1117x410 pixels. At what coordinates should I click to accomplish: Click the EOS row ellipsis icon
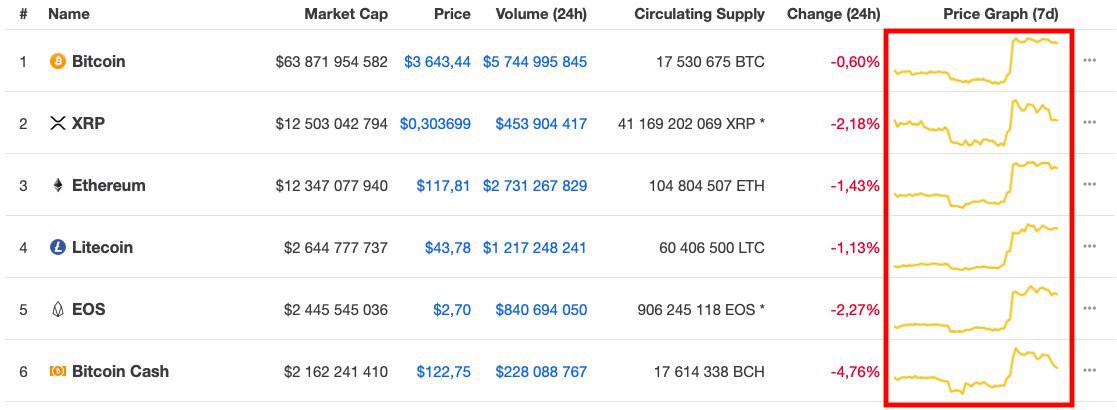click(1090, 310)
